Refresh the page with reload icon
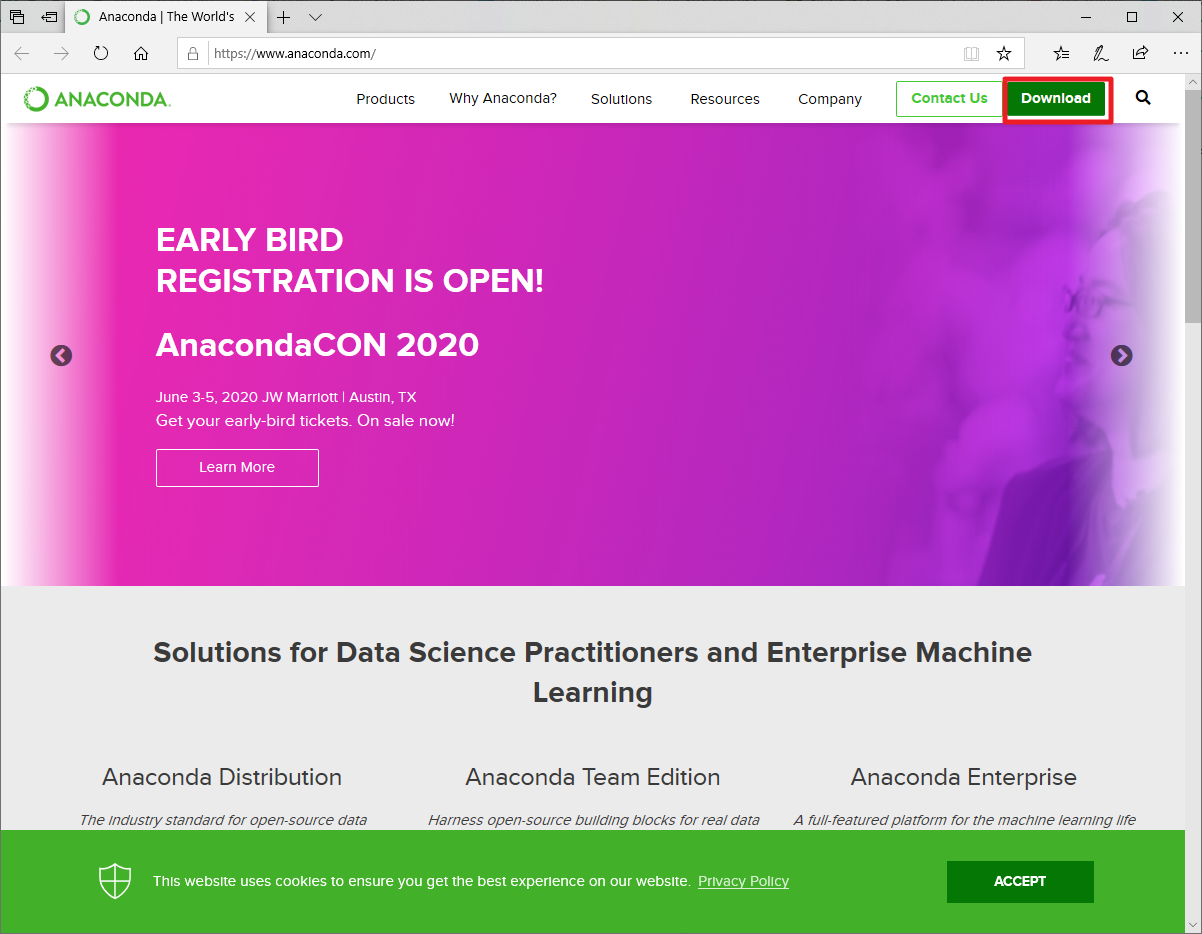The image size is (1202, 934). coord(101,53)
